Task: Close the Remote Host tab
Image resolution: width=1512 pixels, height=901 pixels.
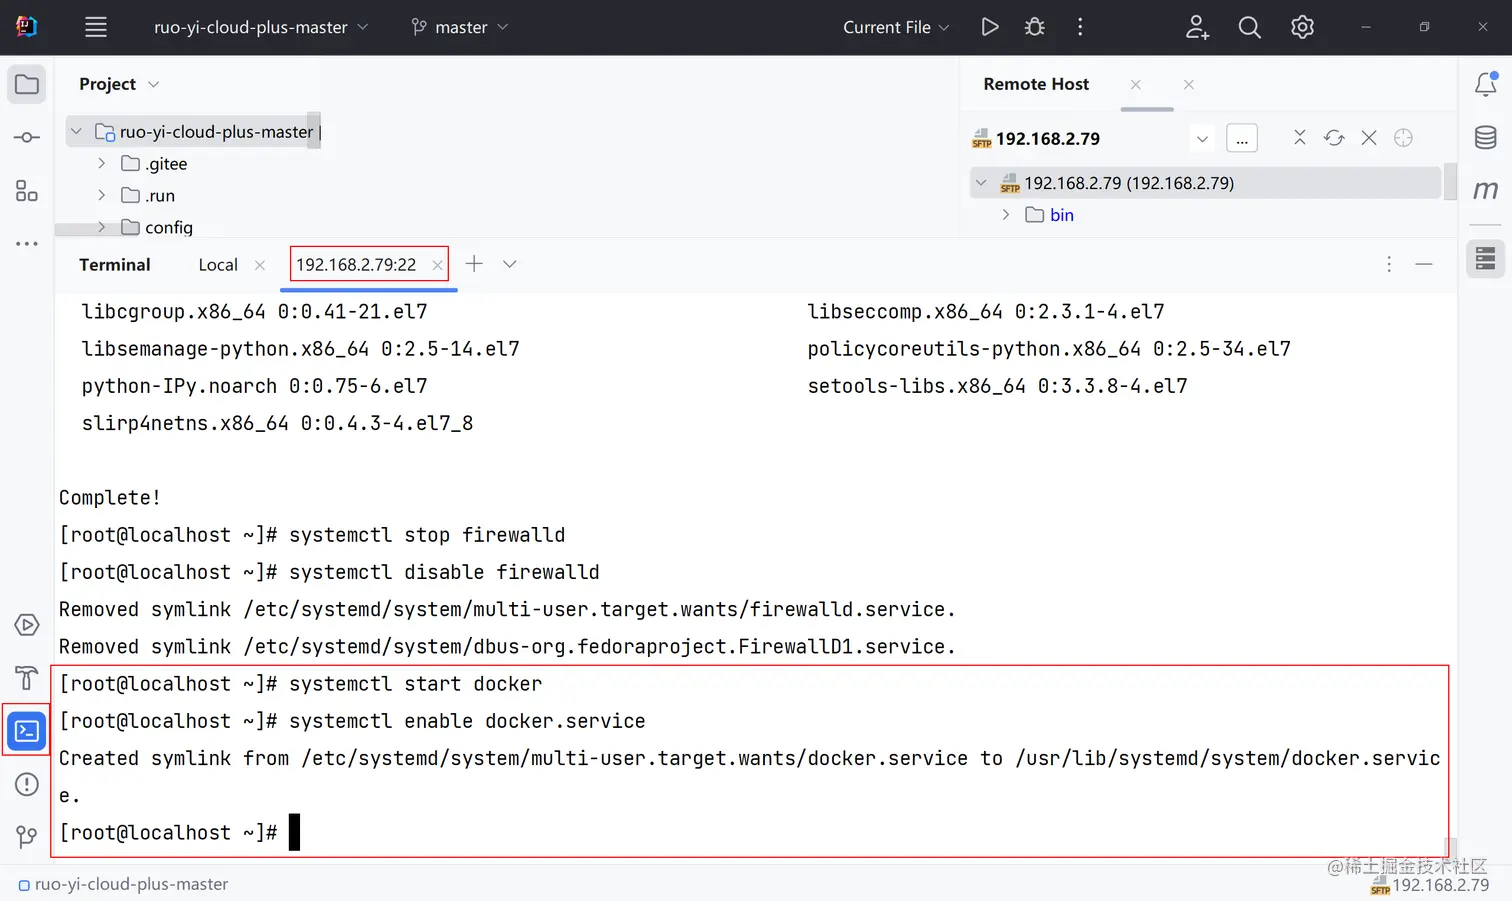Action: 1136,85
